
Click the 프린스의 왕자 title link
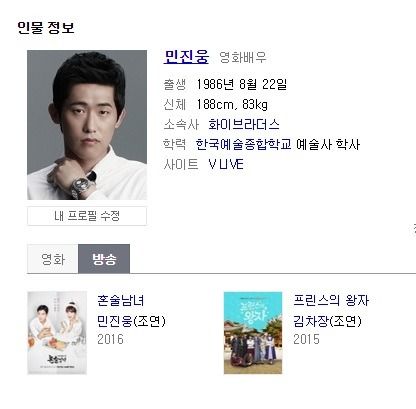tap(331, 300)
